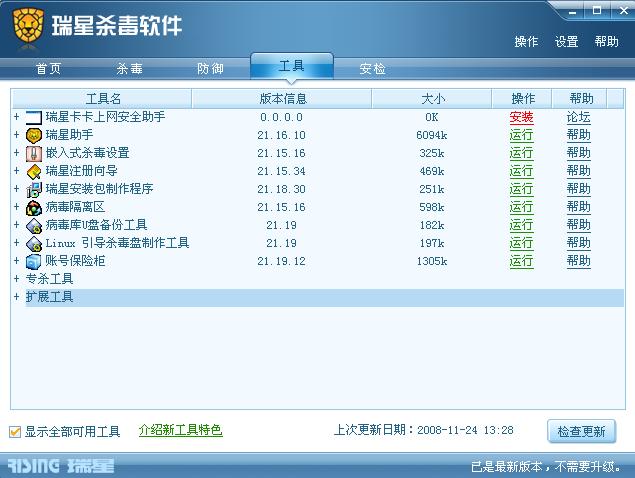Select the 专杀工具 row text

click(49, 279)
